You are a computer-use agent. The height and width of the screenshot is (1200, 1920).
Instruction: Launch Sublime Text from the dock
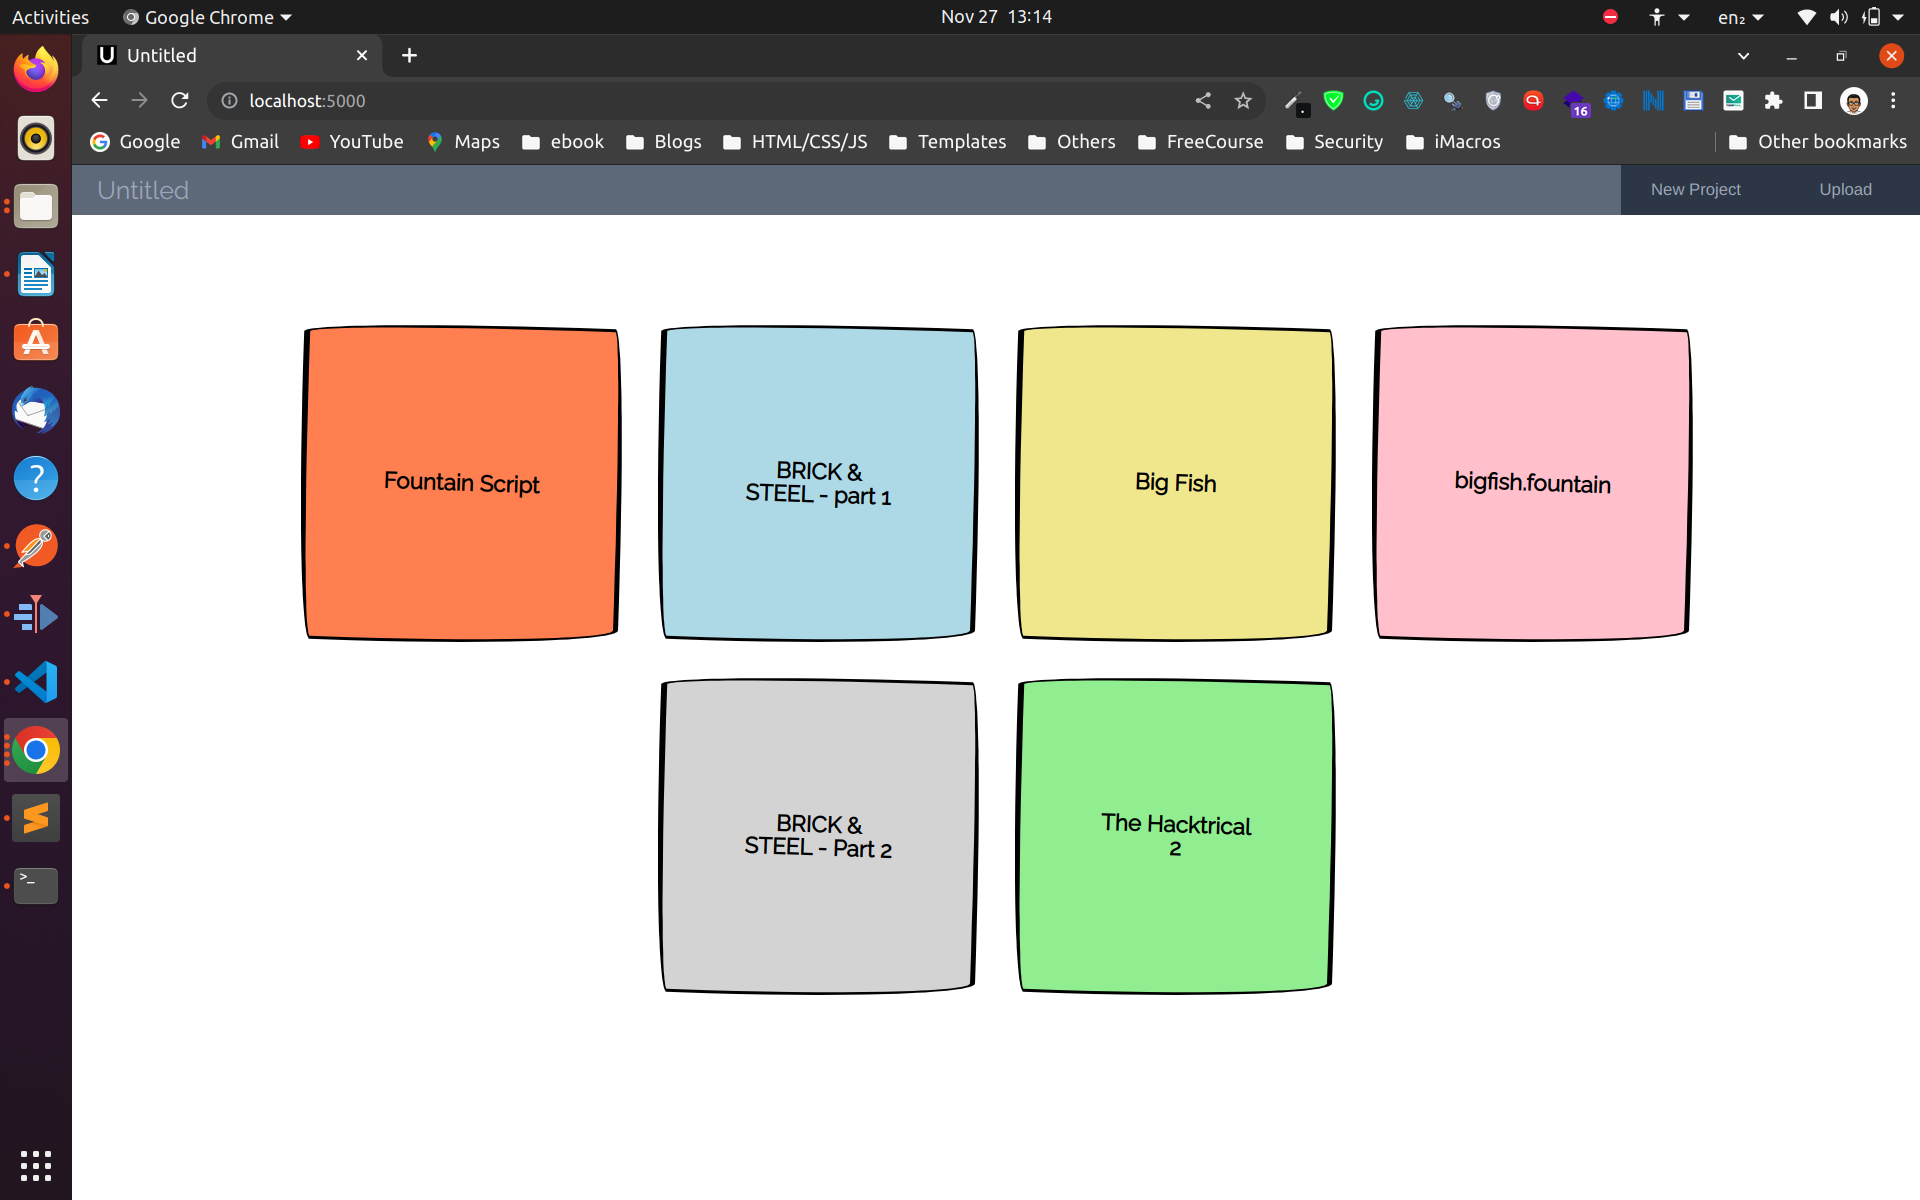(36, 819)
